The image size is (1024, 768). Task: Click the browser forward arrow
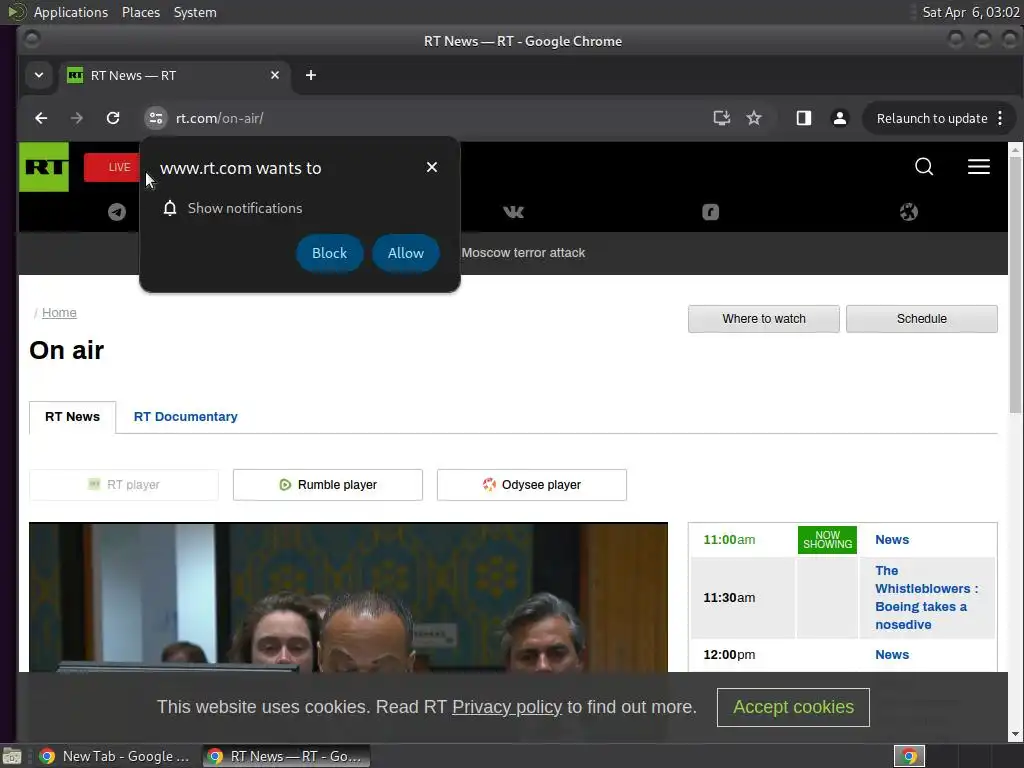pyautogui.click(x=77, y=118)
